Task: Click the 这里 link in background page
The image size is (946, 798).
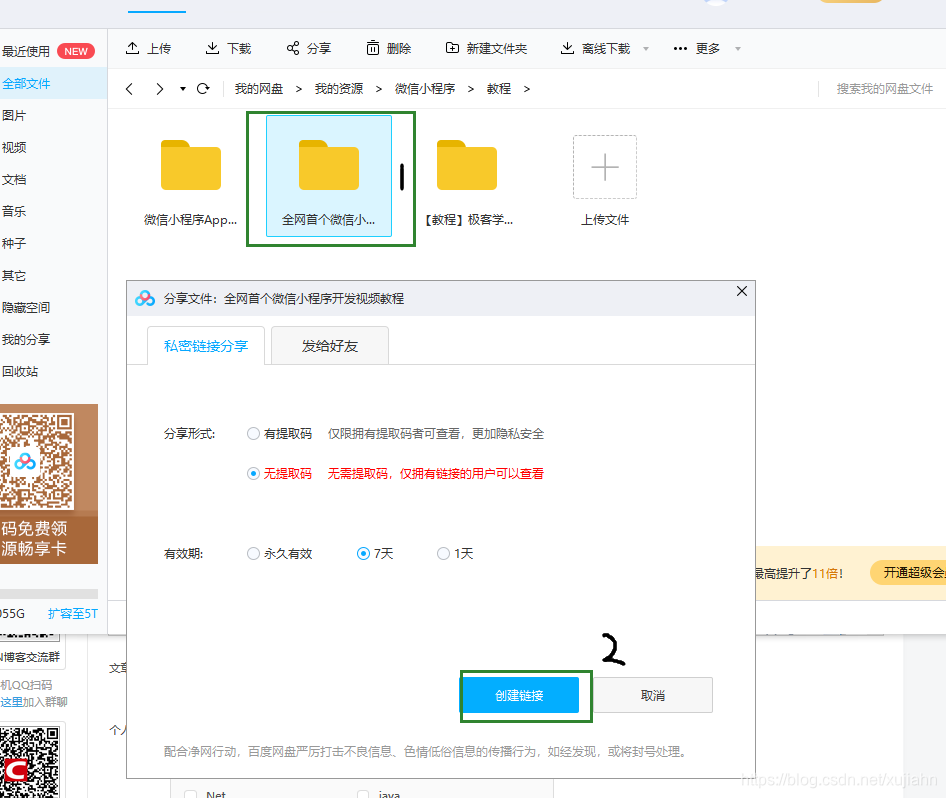Action: pos(11,701)
